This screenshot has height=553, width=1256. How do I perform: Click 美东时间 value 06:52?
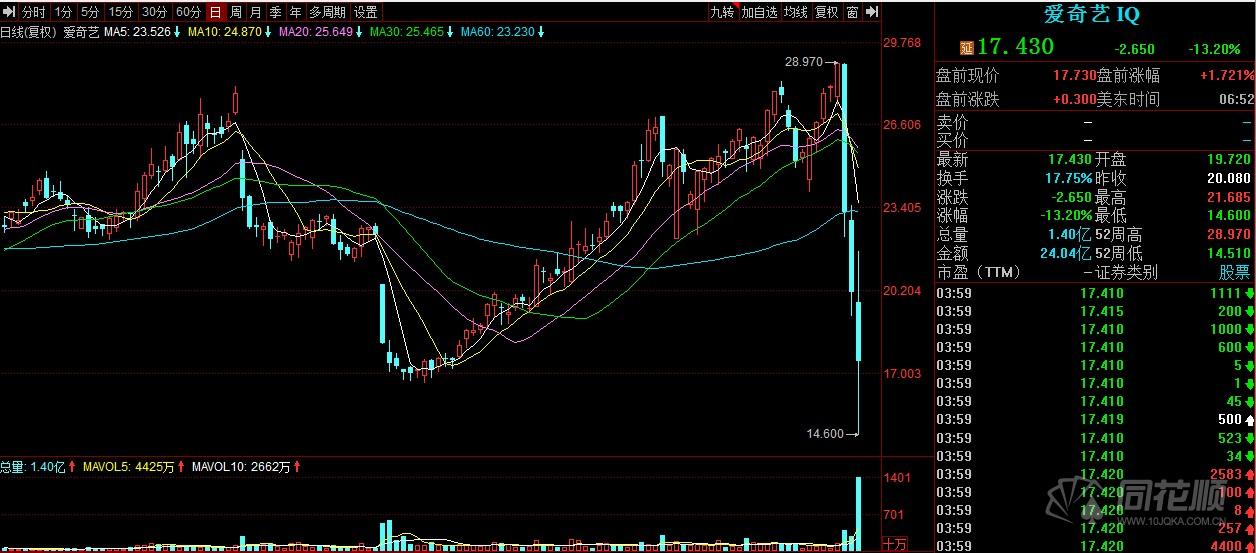click(x=1237, y=99)
